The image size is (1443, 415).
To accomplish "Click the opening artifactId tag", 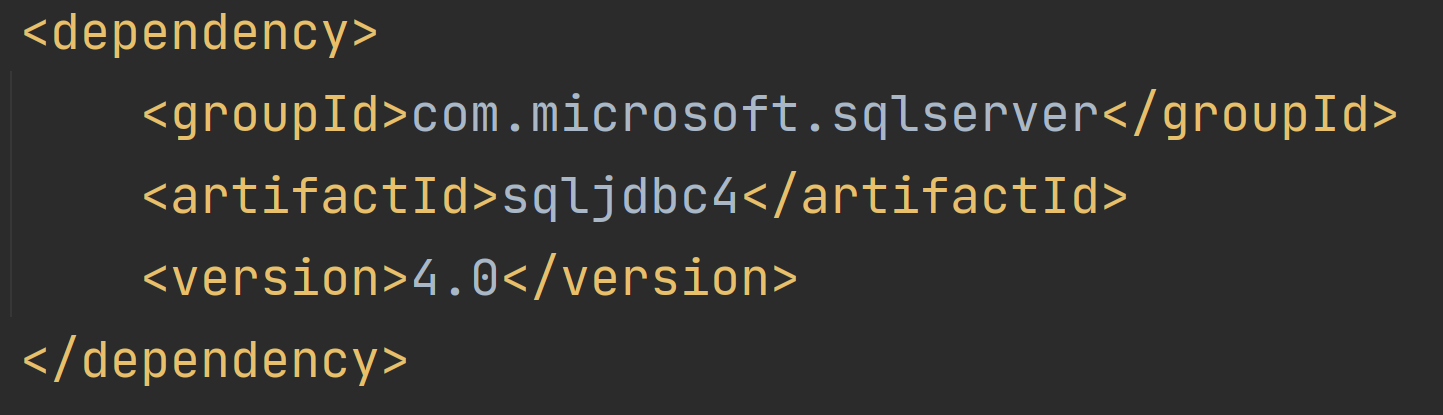I will pyautogui.click(x=320, y=197).
